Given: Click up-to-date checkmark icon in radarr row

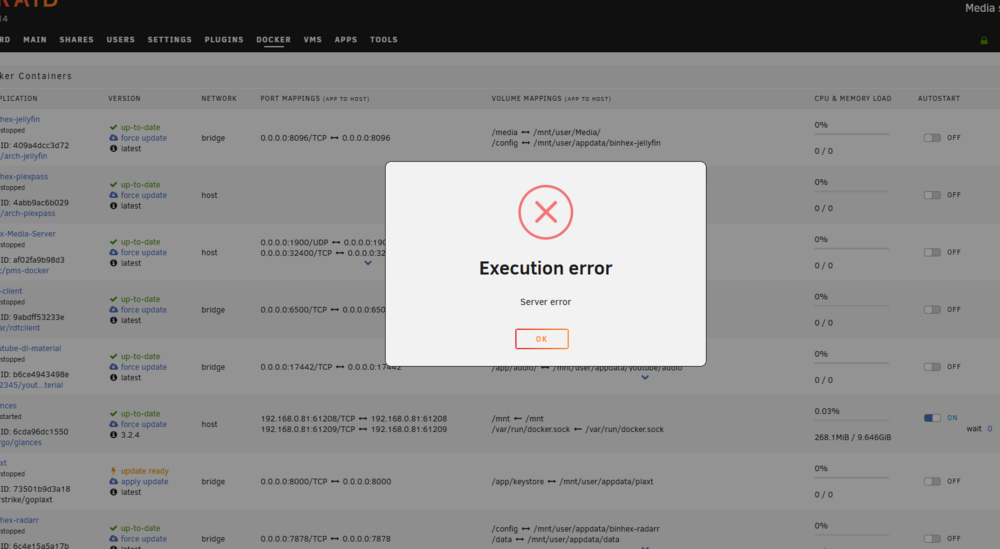Looking at the screenshot, I should [x=114, y=529].
